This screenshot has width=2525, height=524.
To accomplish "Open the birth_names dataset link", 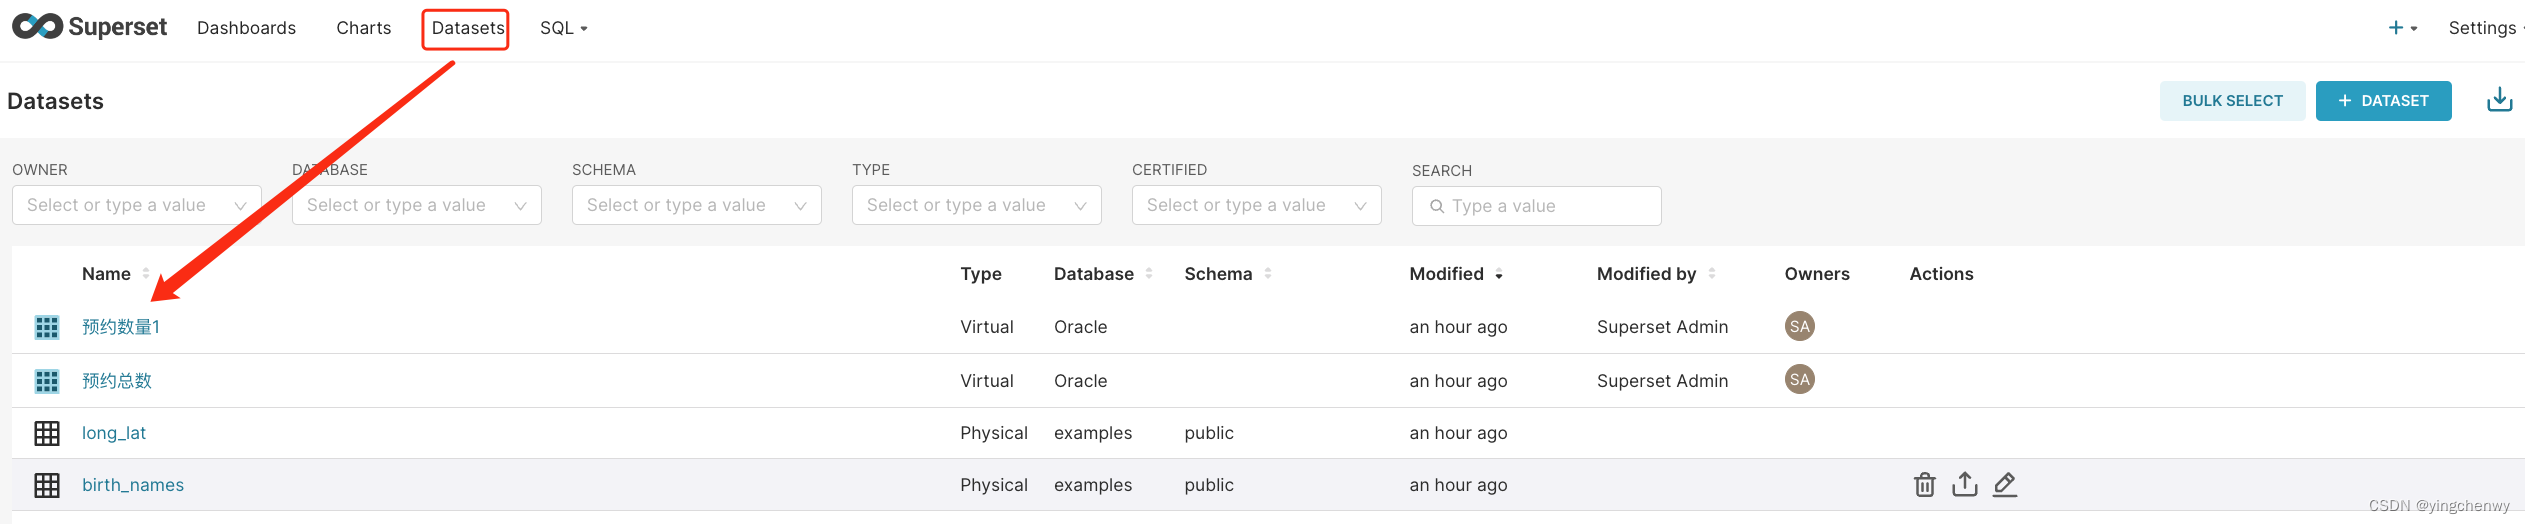I will pos(133,485).
